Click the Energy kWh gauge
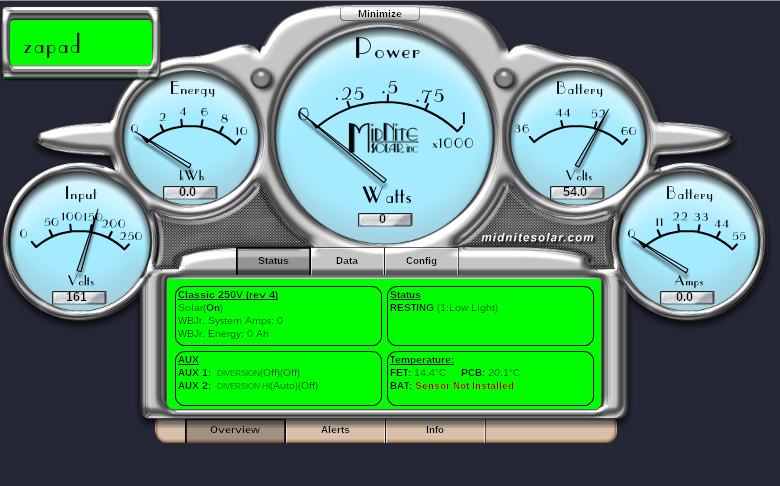Screen dimensions: 780x486 pos(191,139)
